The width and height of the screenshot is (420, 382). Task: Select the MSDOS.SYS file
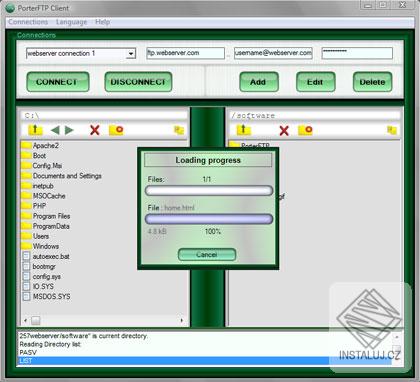[46, 296]
